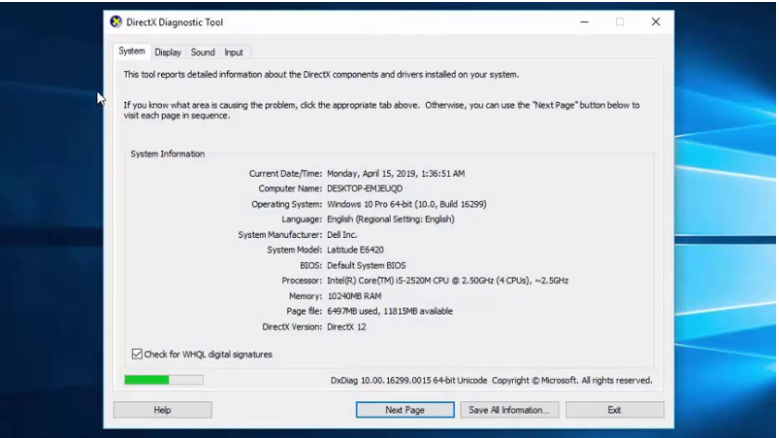Image resolution: width=779 pixels, height=438 pixels.
Task: Click the Processor information value
Action: 447,281
